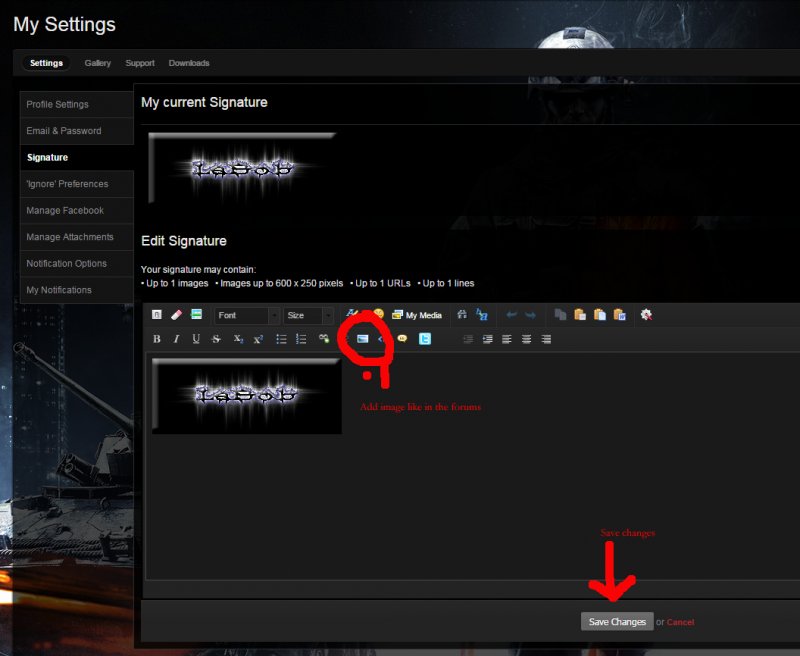
Task: Open the Downloads tab
Action: click(189, 63)
